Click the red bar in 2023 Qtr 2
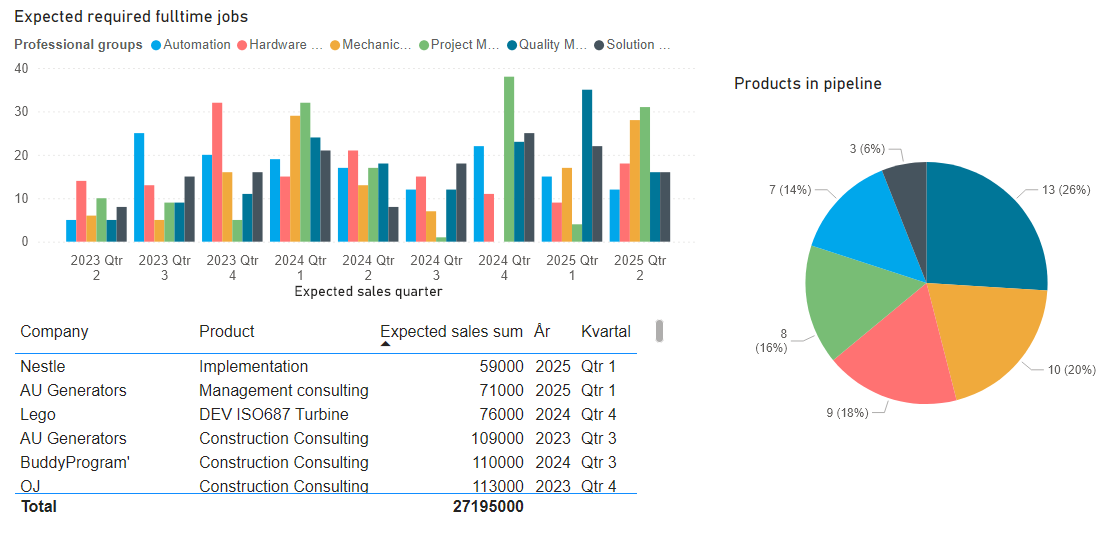1101x536 pixels. [81, 211]
